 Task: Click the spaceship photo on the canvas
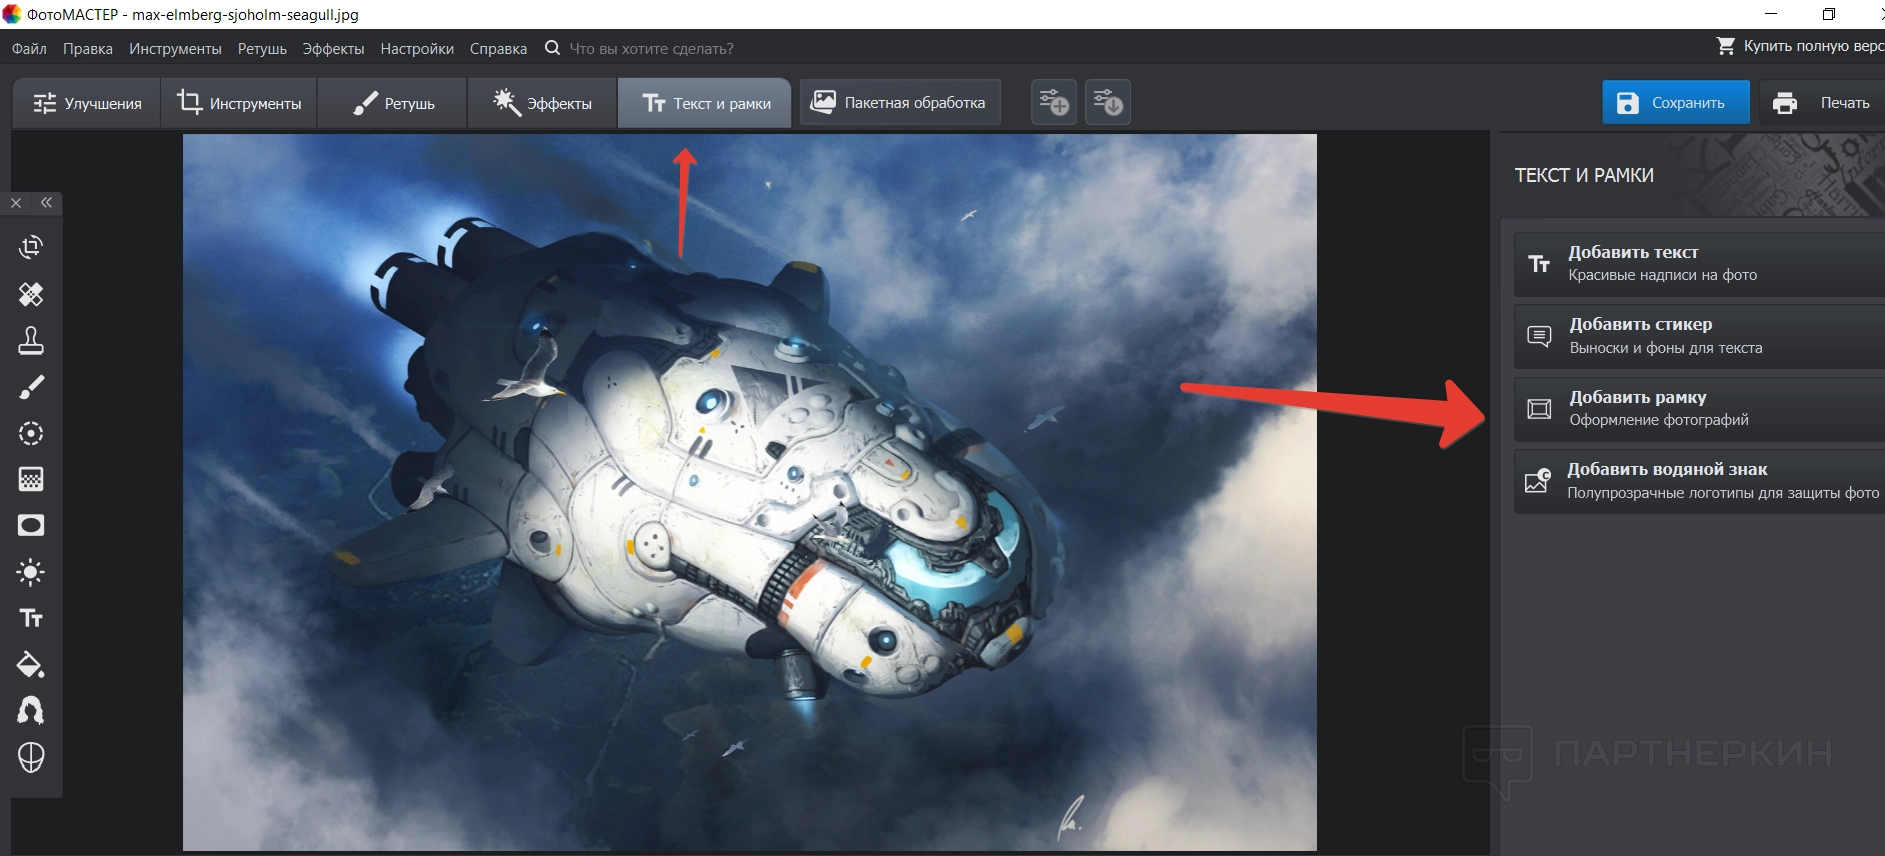pyautogui.click(x=749, y=492)
